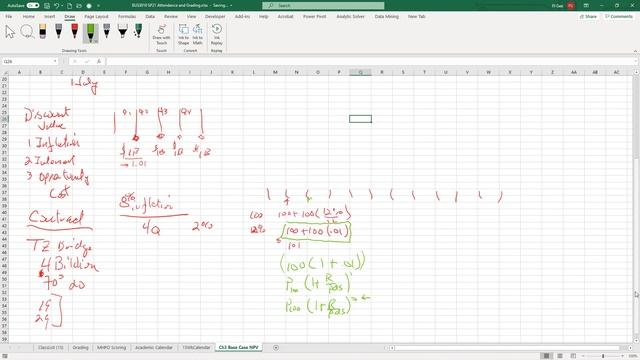The width and height of the screenshot is (640, 360).
Task: Open Ribbon Display Options
Action: point(586,6)
